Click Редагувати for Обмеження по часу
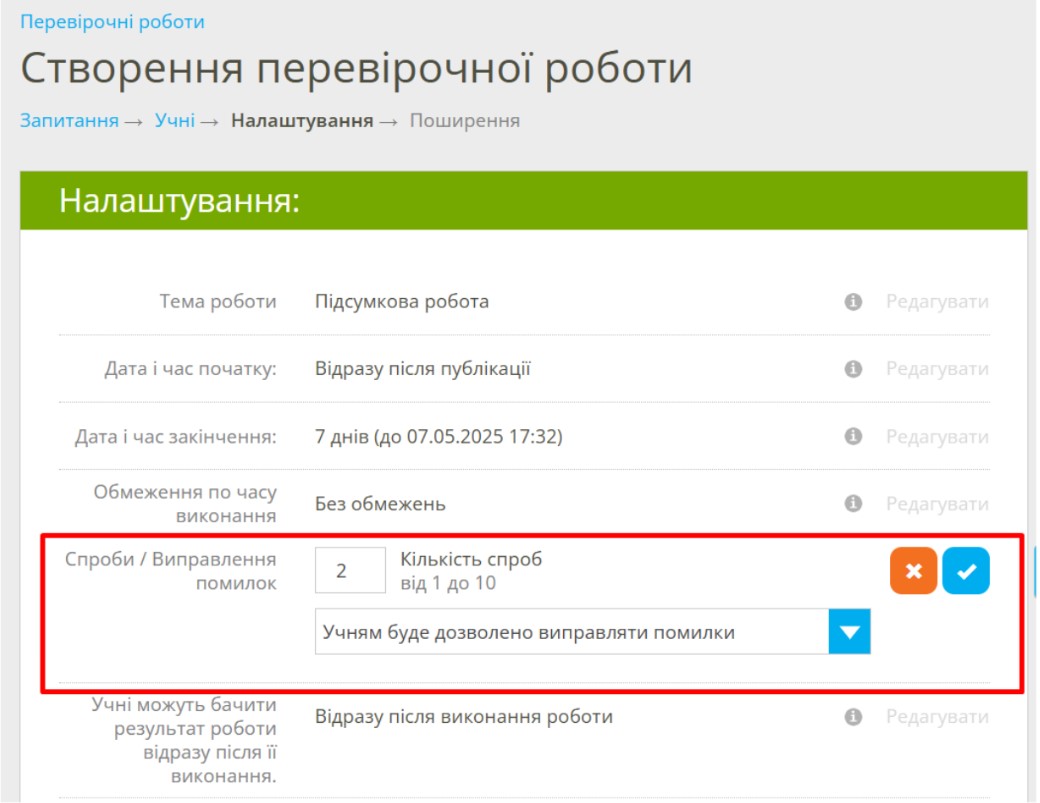Image resolution: width=1040 pixels, height=803 pixels. pos(937,504)
